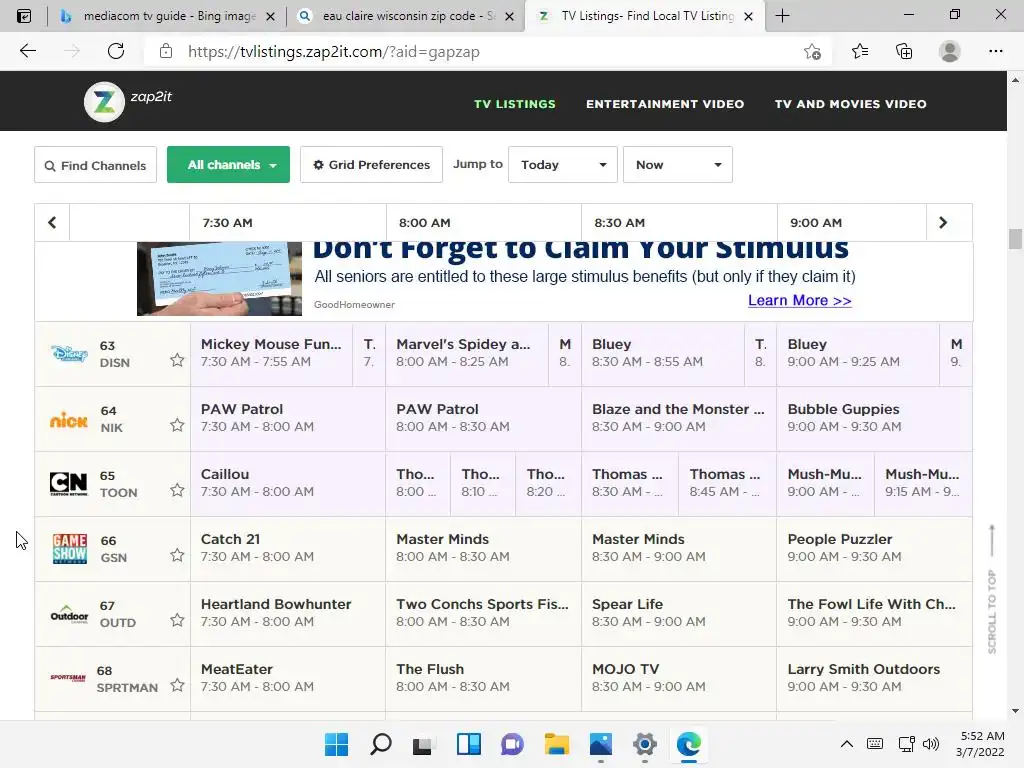Go to earlier time slots arrow
Image resolution: width=1024 pixels, height=768 pixels.
click(52, 223)
